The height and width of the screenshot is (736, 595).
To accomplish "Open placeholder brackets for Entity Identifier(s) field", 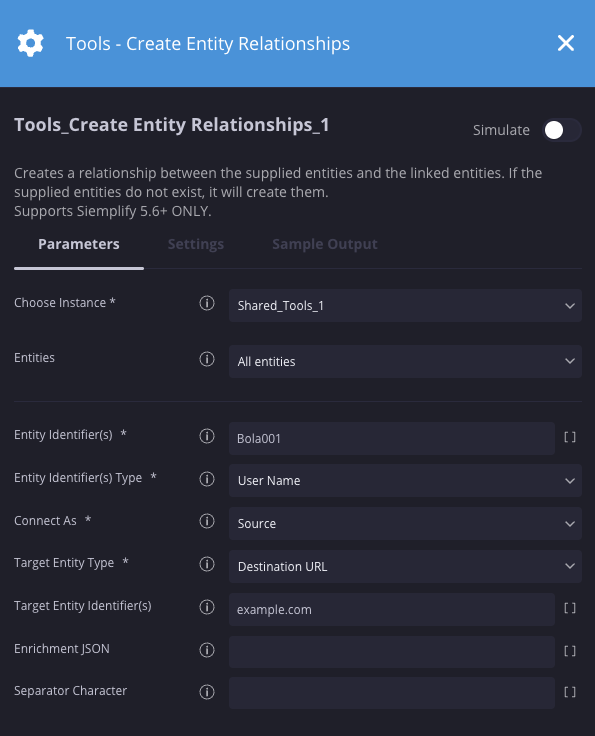I will coord(570,437).
